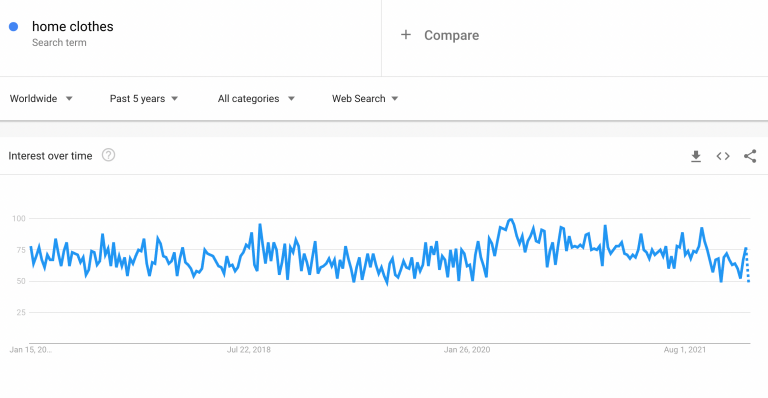Share the interest over time chart
The image size is (768, 398).
(x=750, y=156)
